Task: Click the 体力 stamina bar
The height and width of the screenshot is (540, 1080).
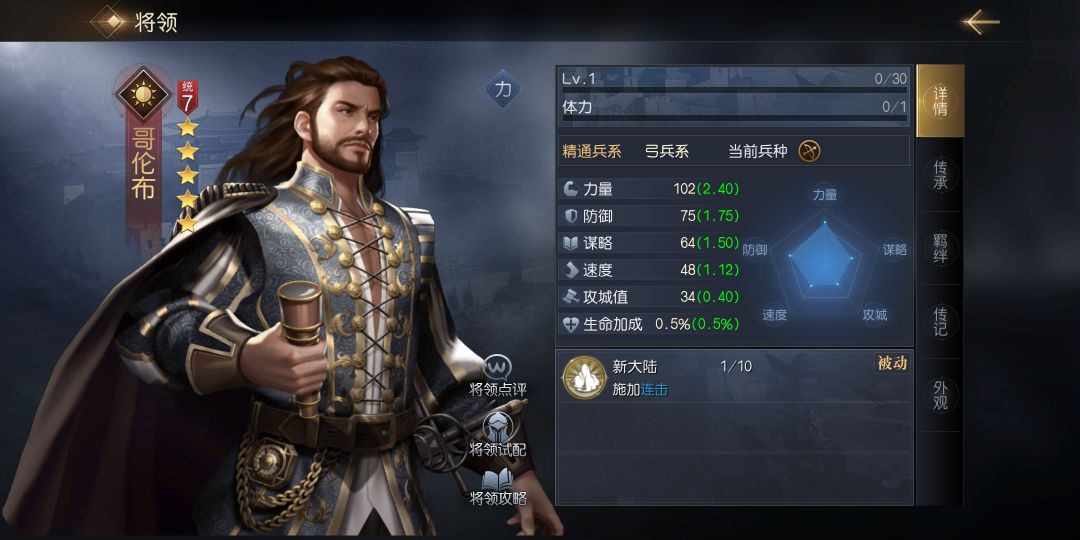Action: (734, 118)
